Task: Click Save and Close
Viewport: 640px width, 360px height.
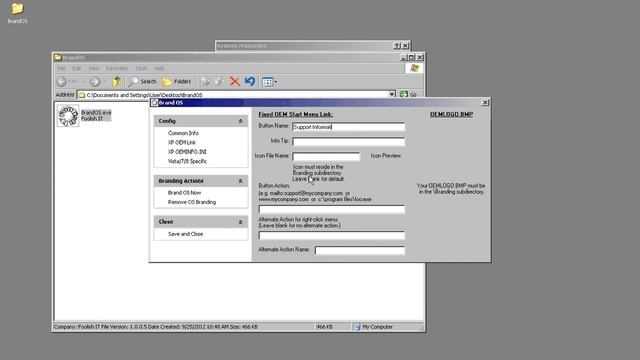Action: coord(185,234)
